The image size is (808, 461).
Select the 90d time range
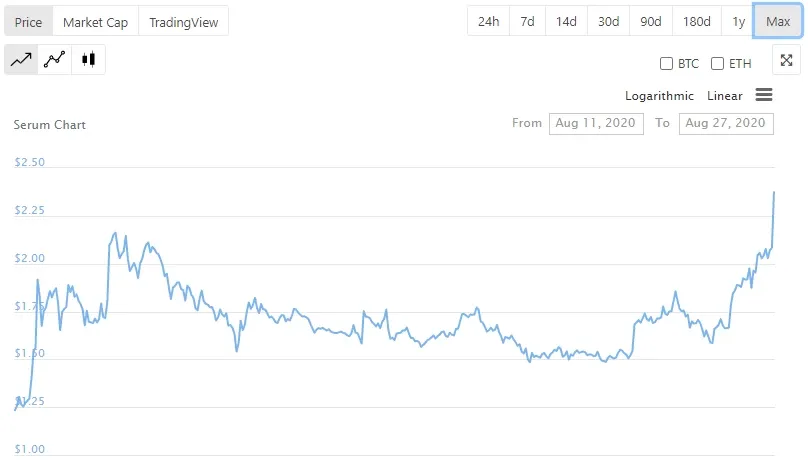point(651,22)
